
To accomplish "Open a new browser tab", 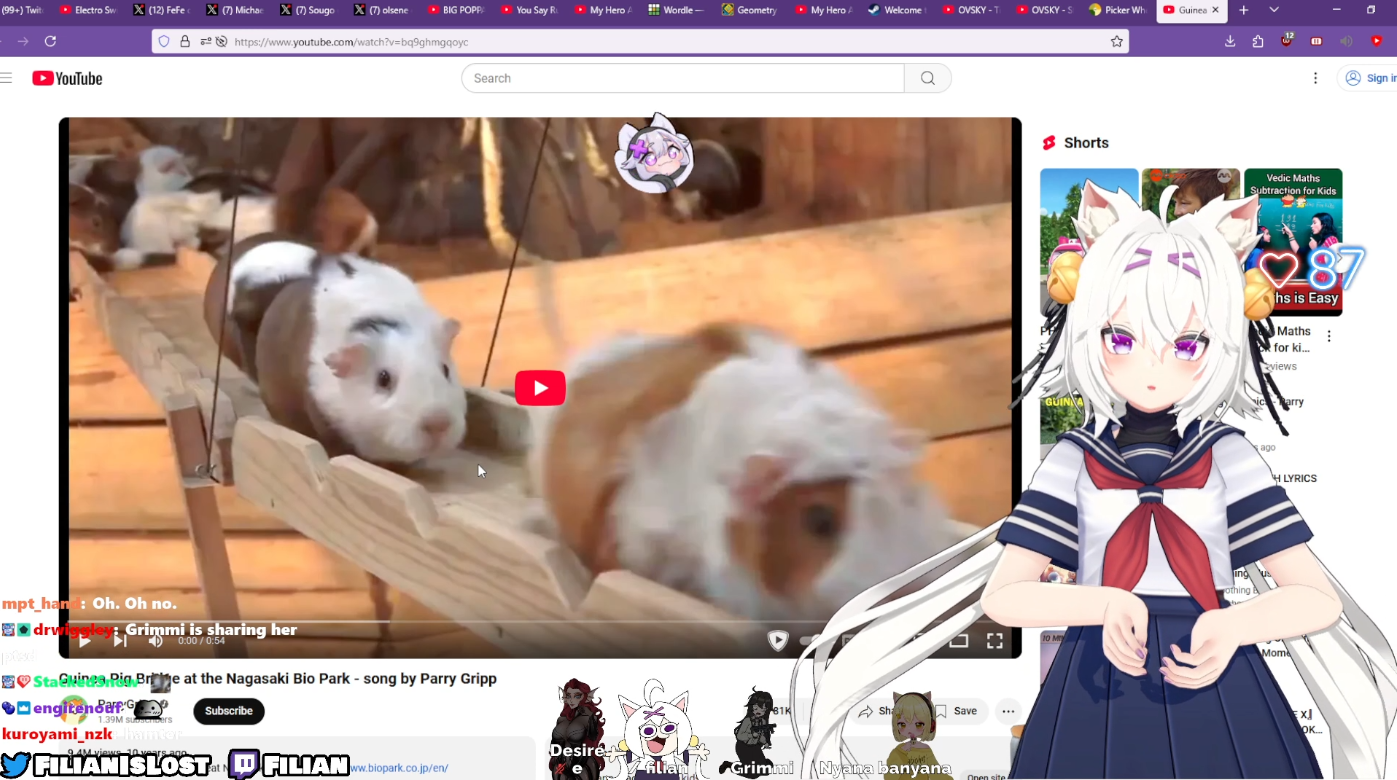I will coord(1244,10).
